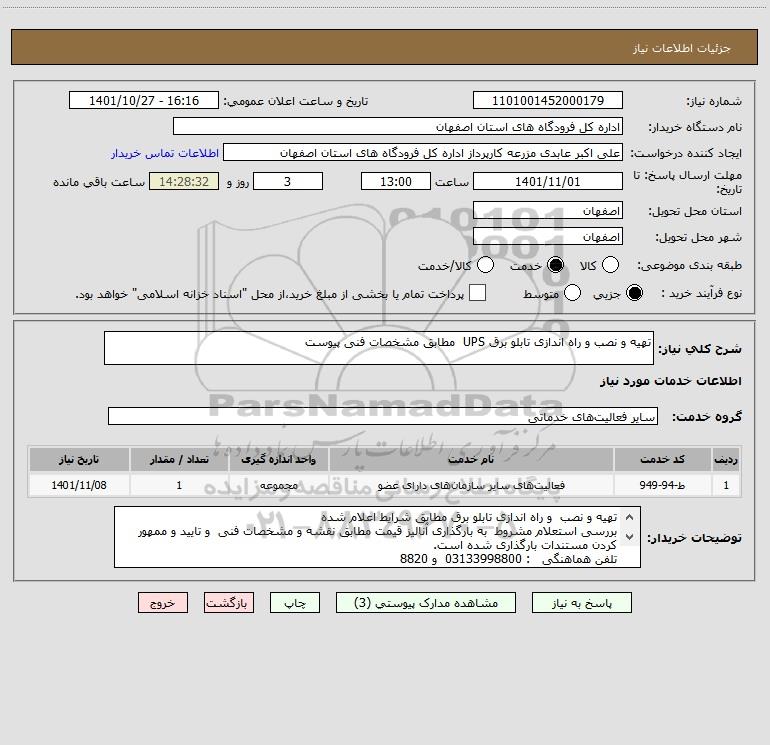The height and width of the screenshot is (745, 770).
Task: Click the delivery city field اصفهان
Action: tap(548, 237)
